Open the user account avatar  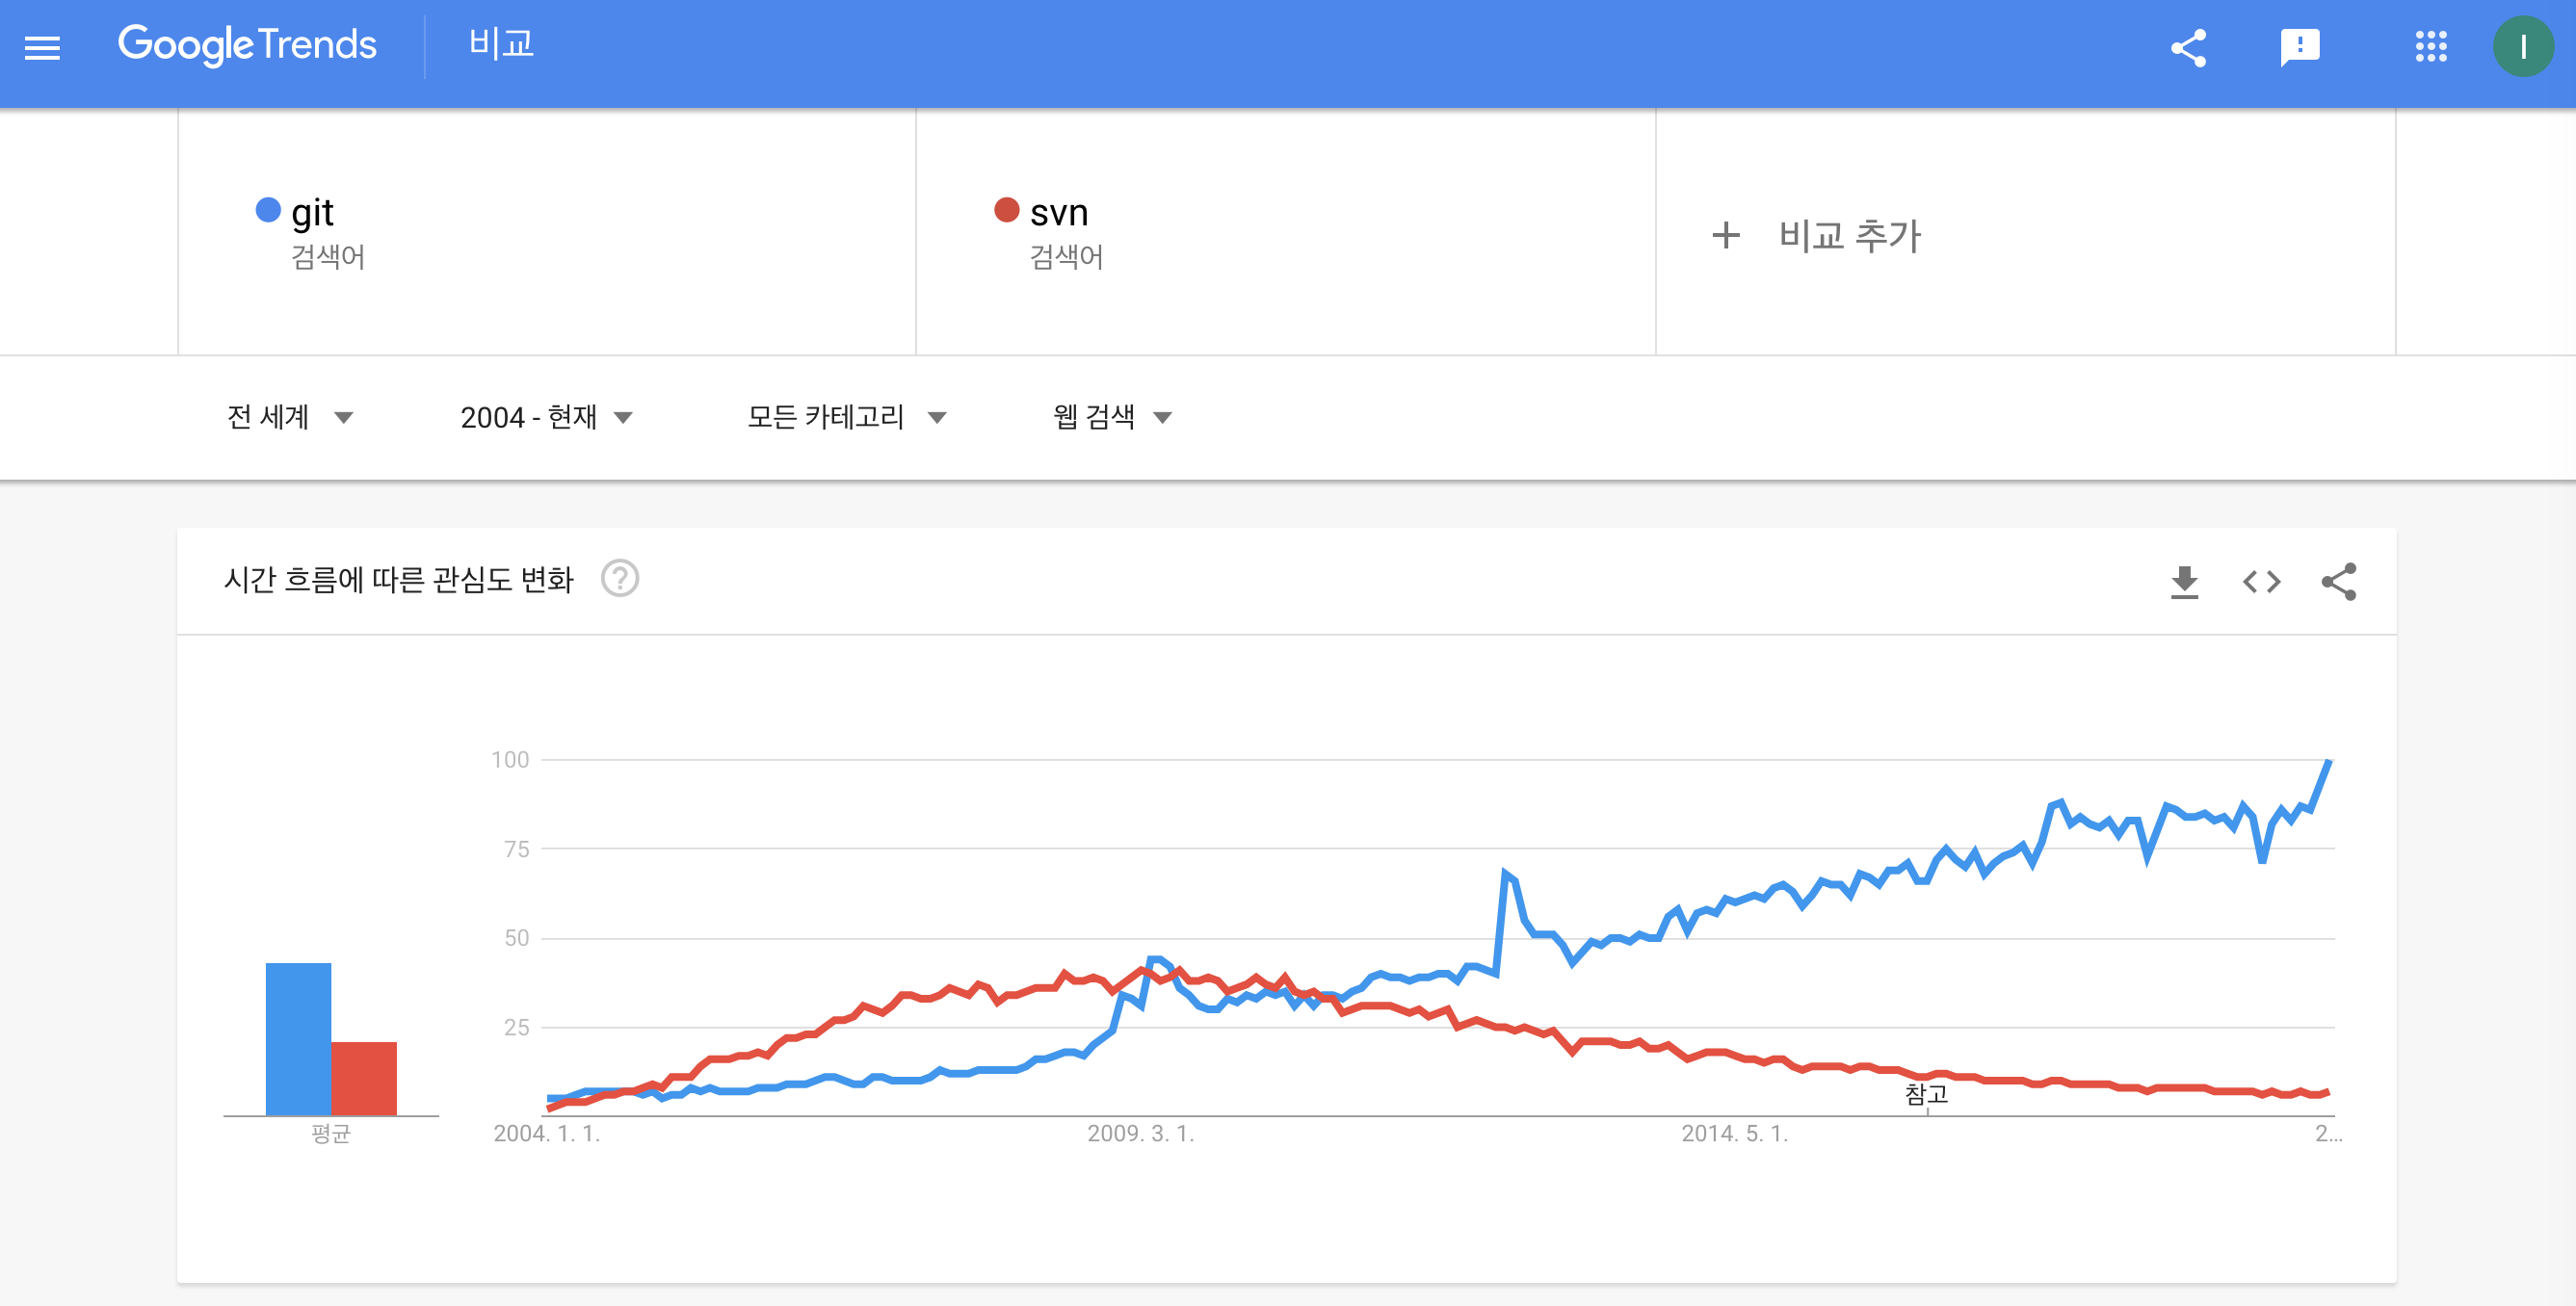click(2522, 47)
